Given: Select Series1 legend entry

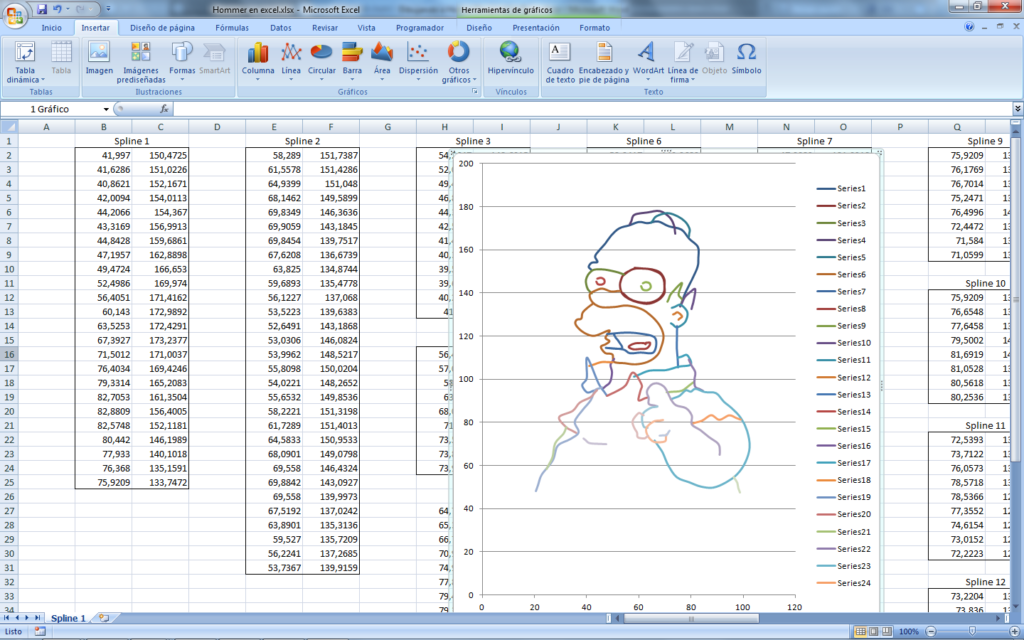Looking at the screenshot, I should pyautogui.click(x=841, y=189).
